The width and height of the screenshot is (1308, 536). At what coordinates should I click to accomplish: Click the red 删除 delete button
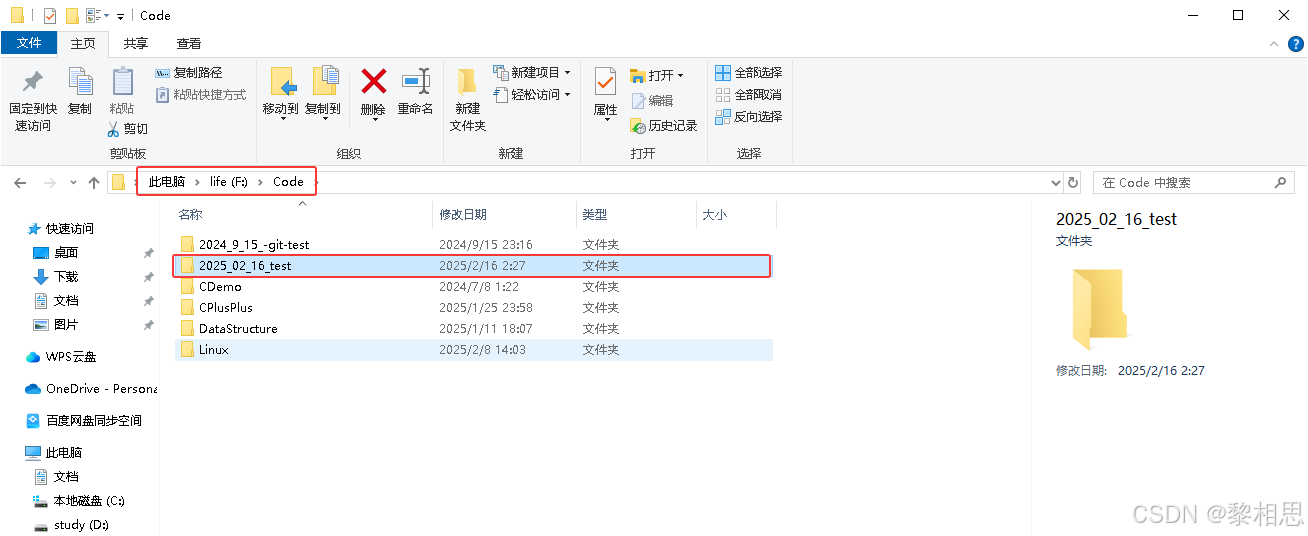pyautogui.click(x=373, y=94)
